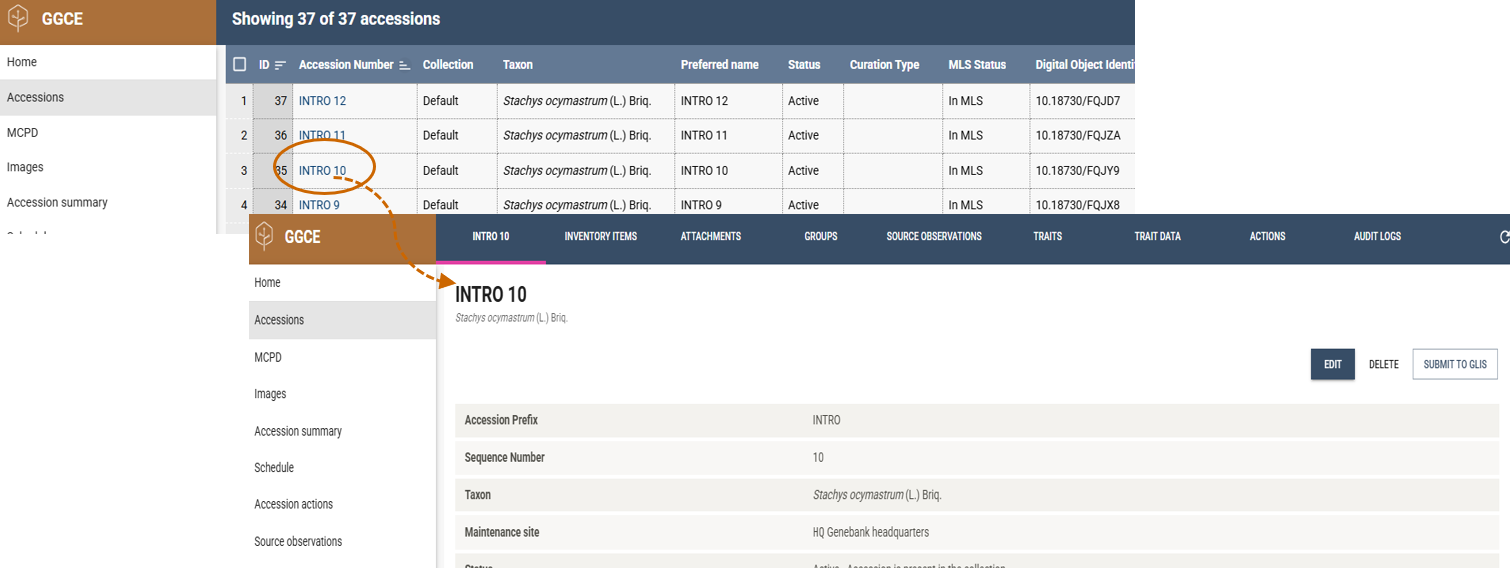Sort by the ID column sort icon
This screenshot has width=1510, height=568.
pos(280,65)
